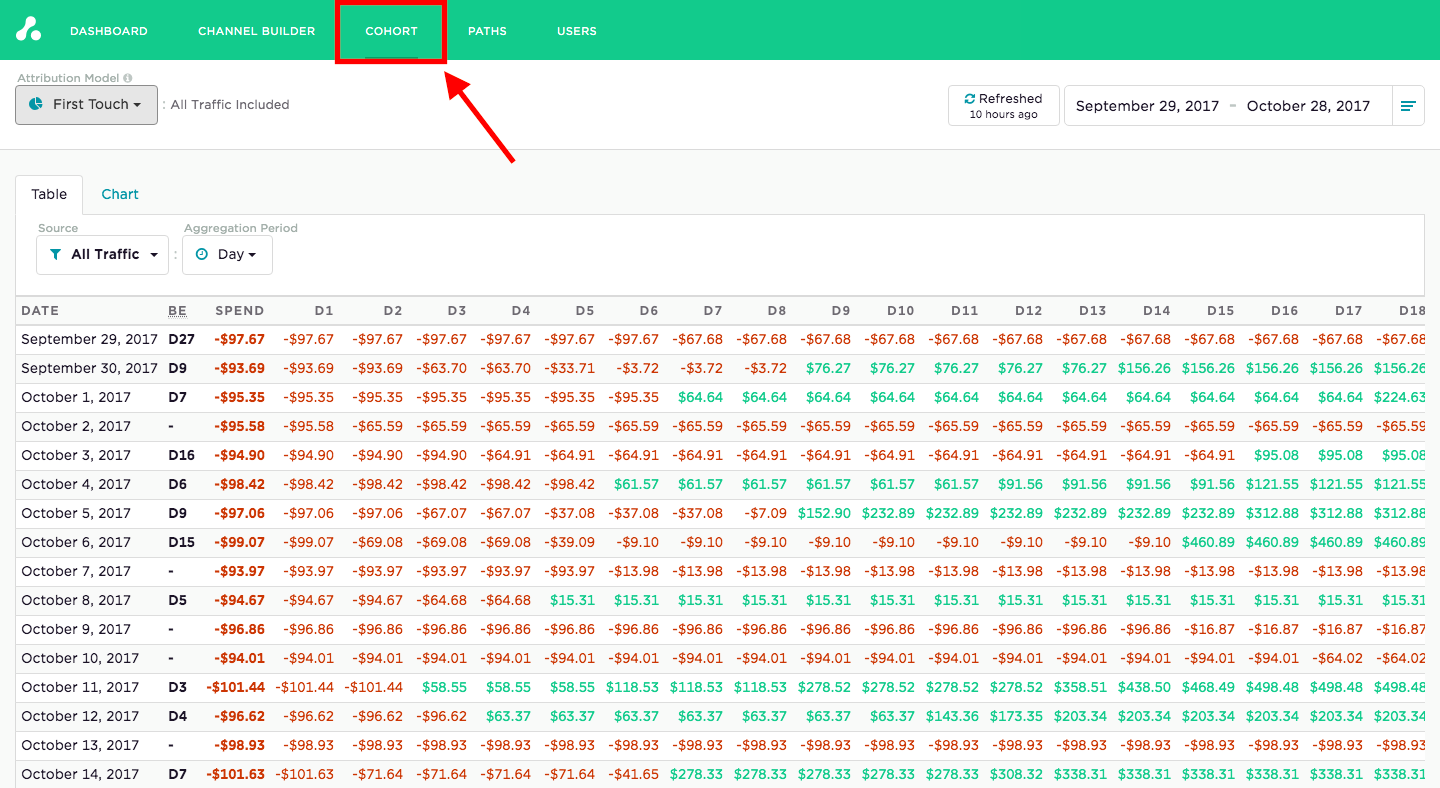Click the Attribution app logo
This screenshot has width=1440, height=788.
(28, 29)
